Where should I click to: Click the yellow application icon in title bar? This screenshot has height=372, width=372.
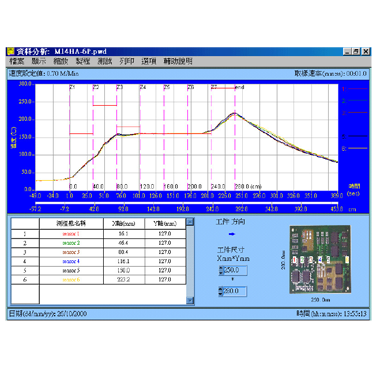(x=11, y=51)
